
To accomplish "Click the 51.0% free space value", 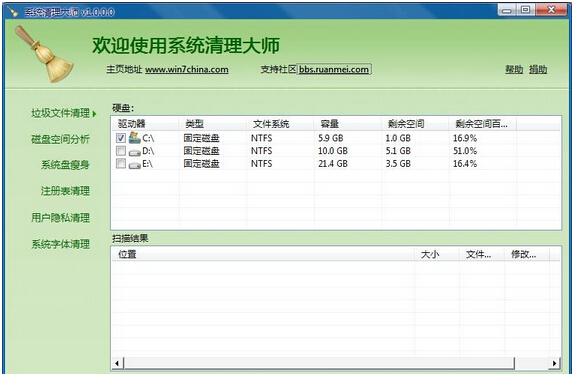I will [465, 151].
